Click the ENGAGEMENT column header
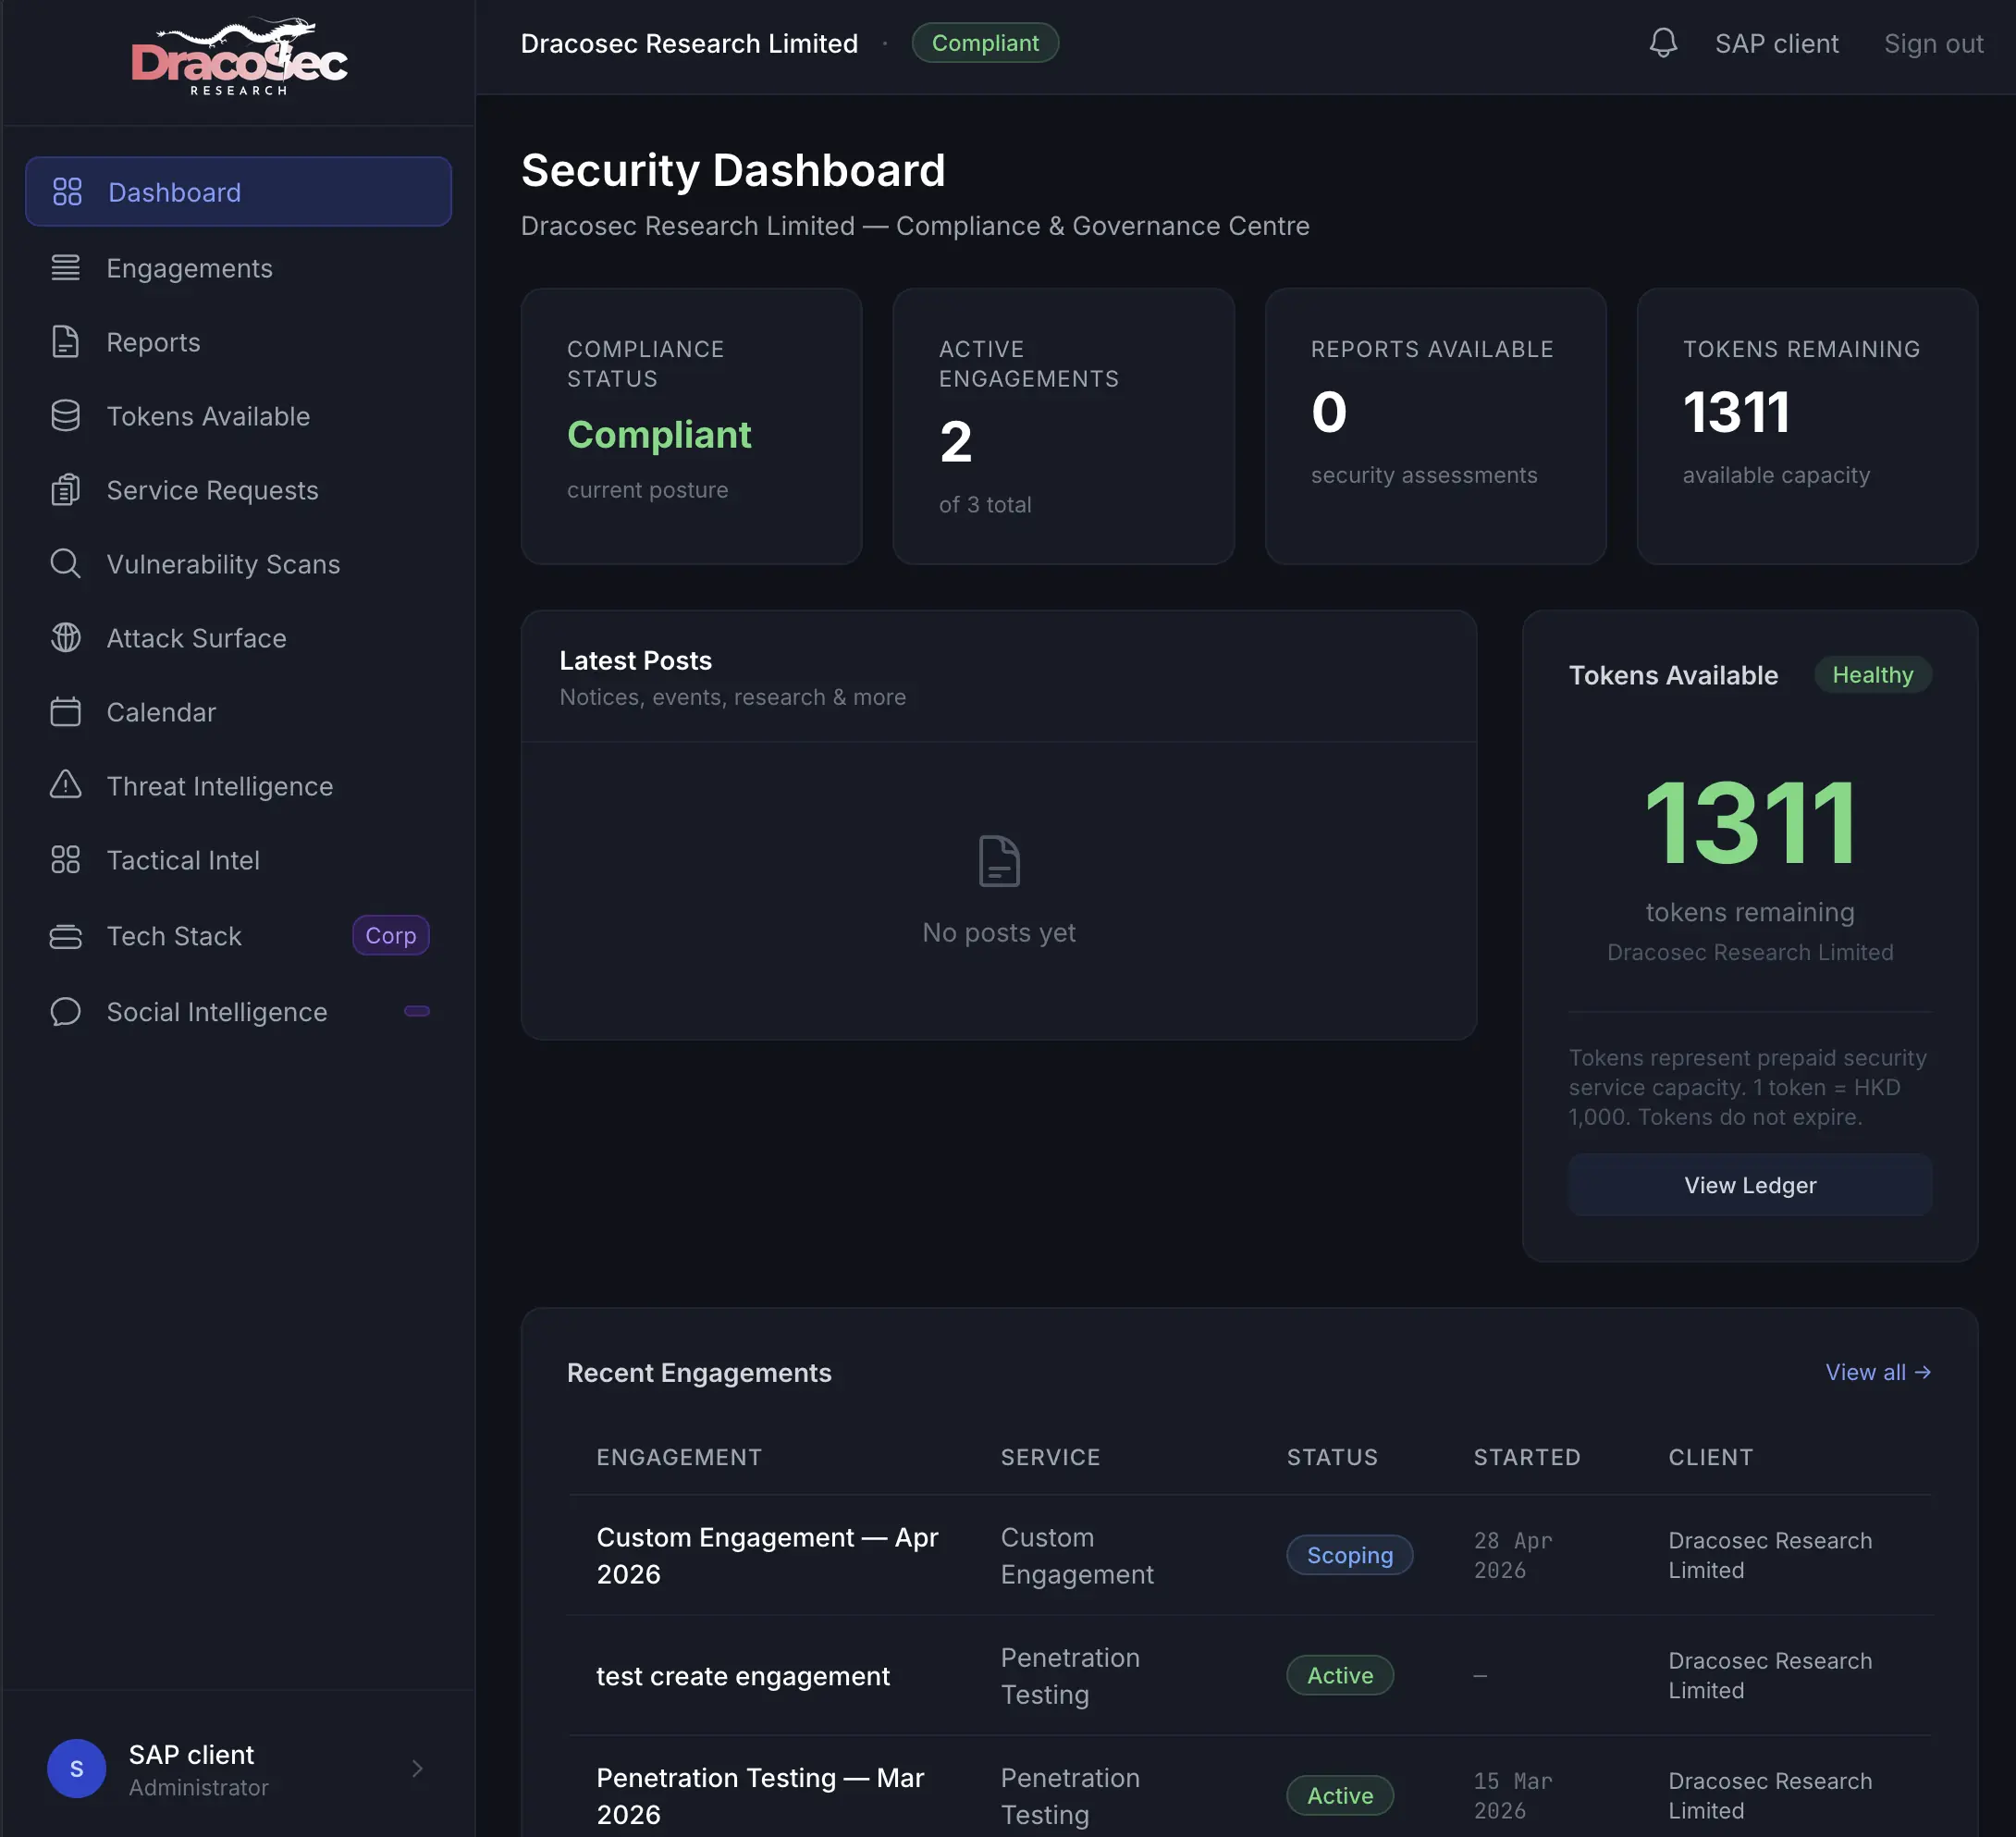Viewport: 2016px width, 1837px height. point(679,1456)
